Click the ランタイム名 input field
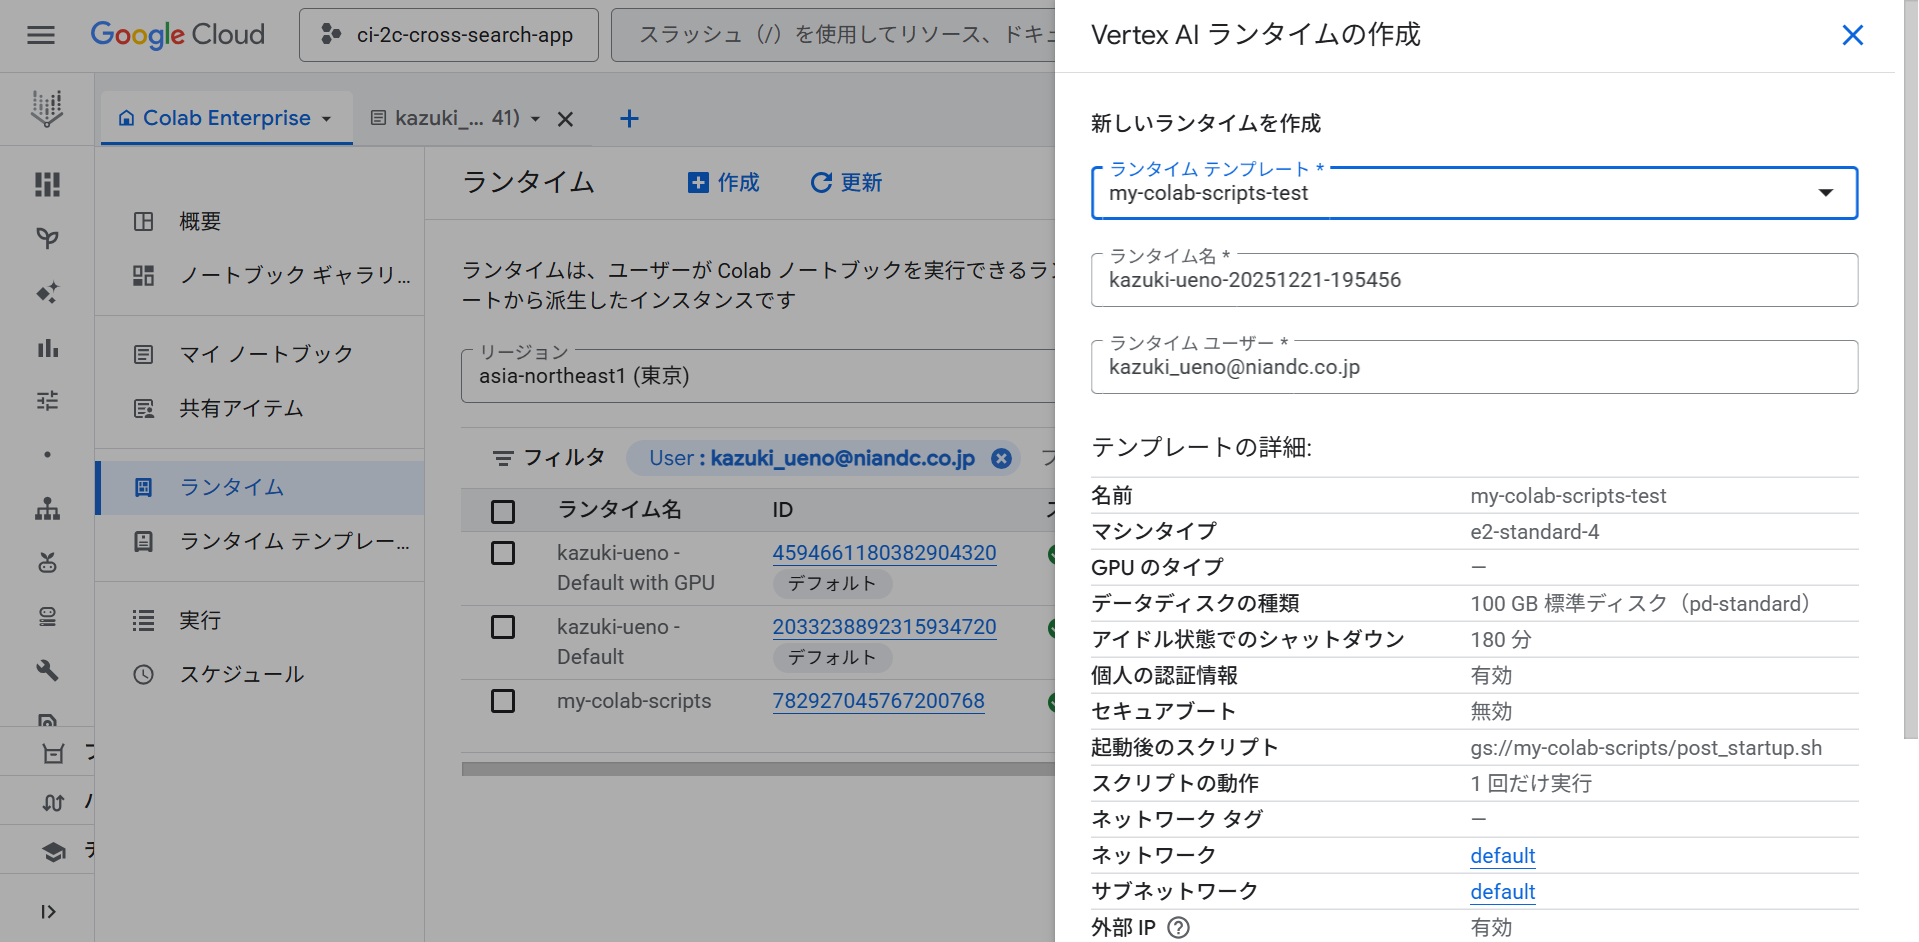The height and width of the screenshot is (942, 1919). click(1473, 280)
